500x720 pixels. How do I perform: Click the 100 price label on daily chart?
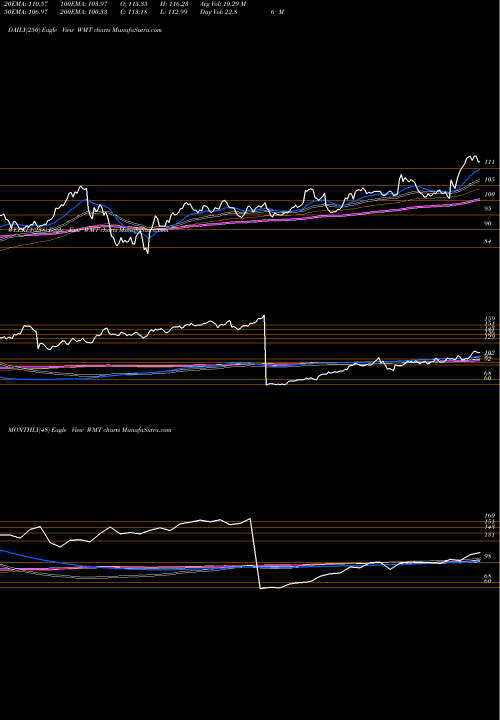pos(489,195)
